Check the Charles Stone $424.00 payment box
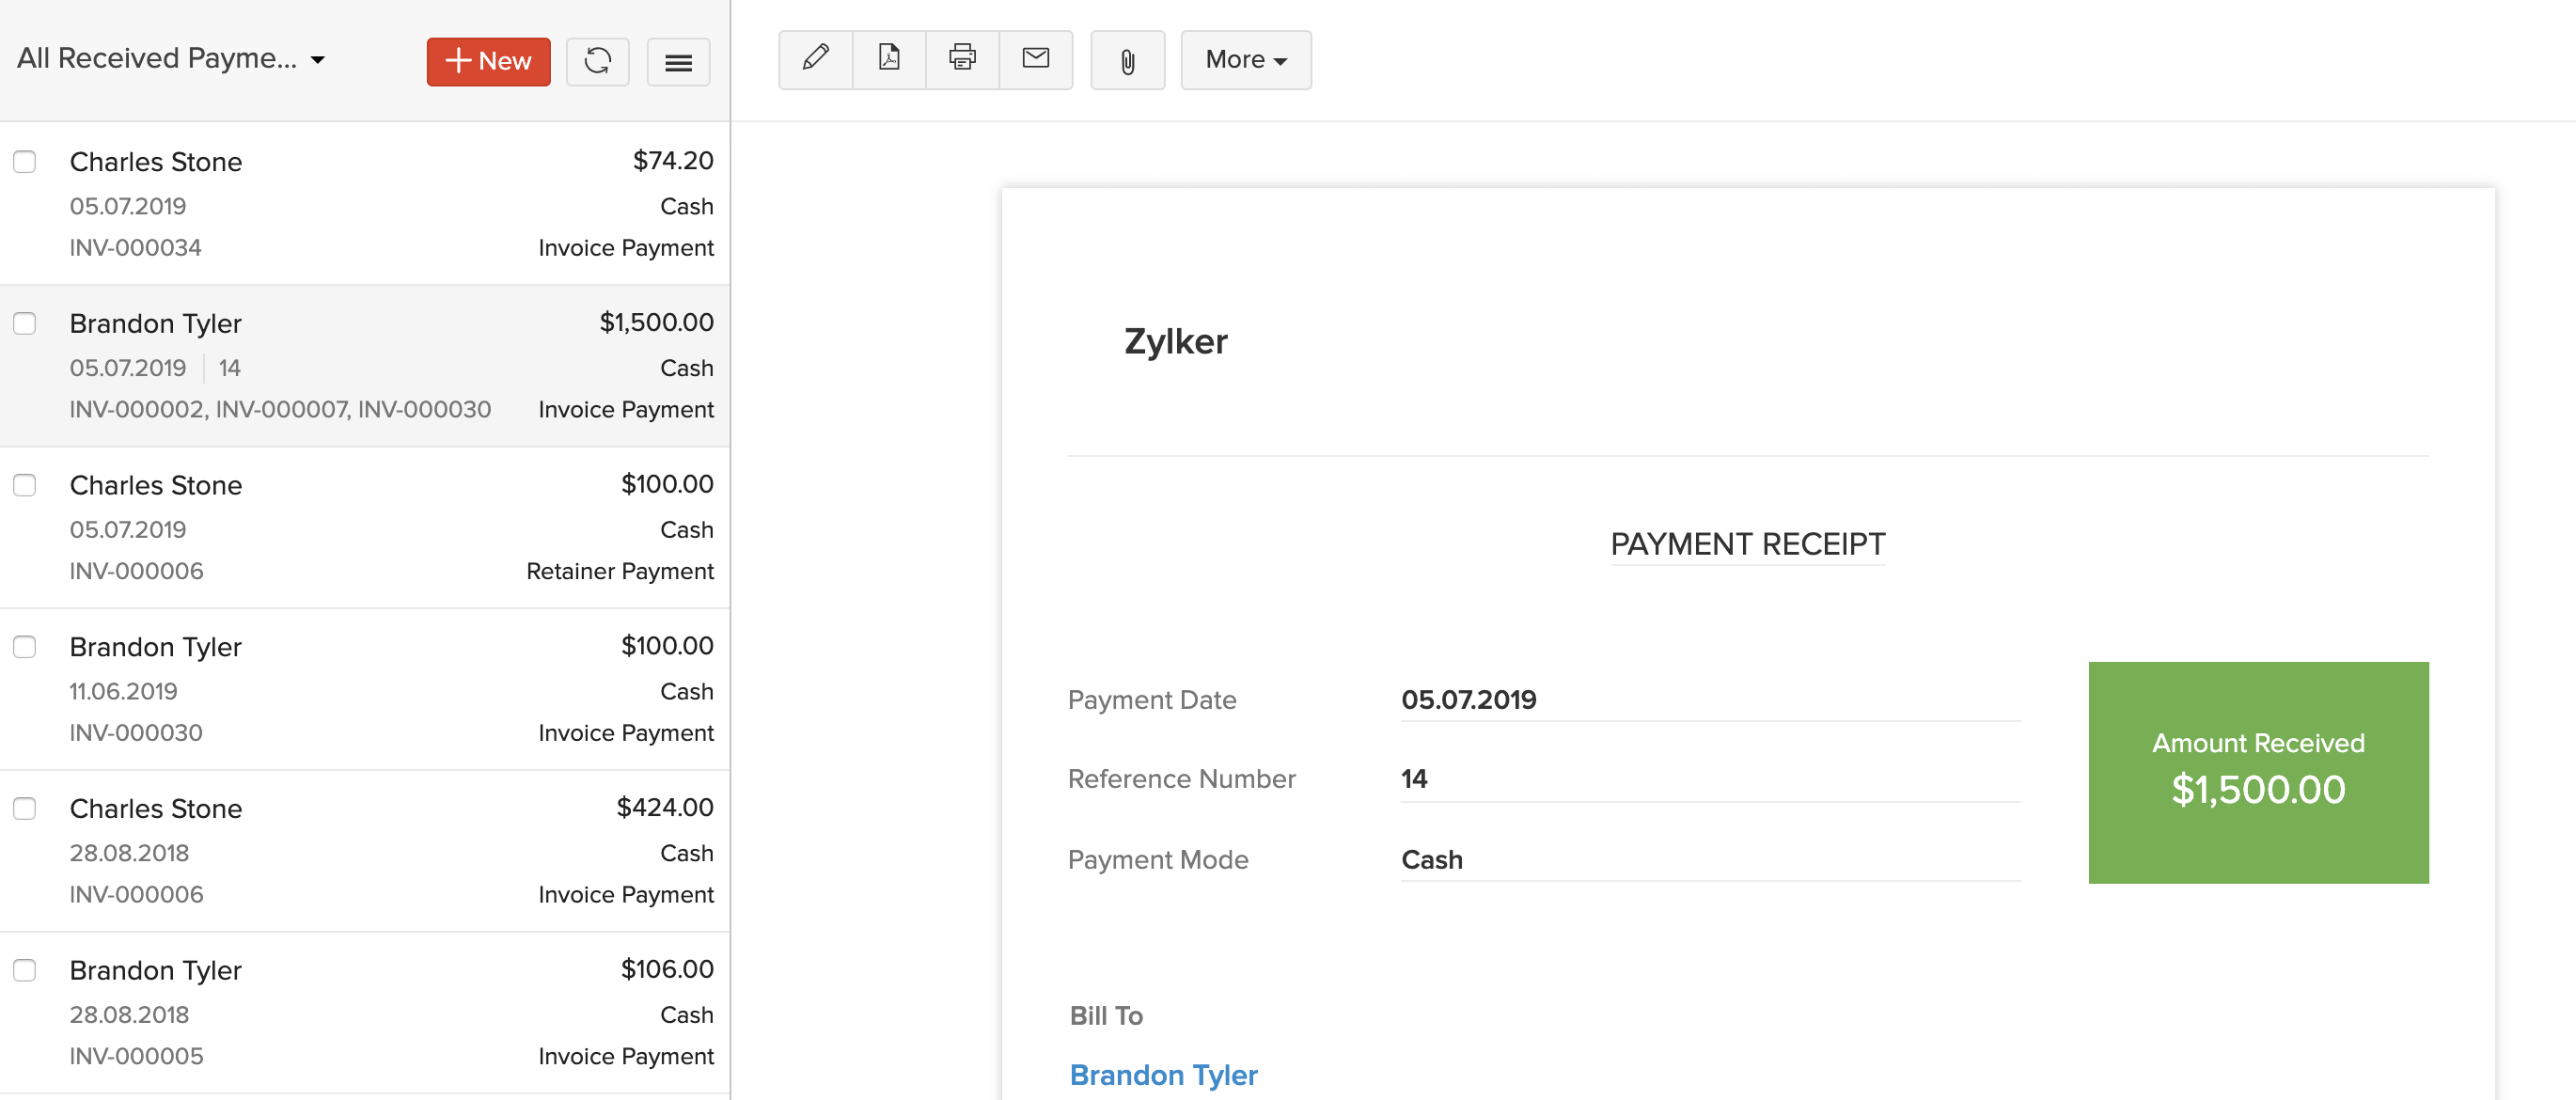Viewport: 2576px width, 1100px height. (25, 808)
